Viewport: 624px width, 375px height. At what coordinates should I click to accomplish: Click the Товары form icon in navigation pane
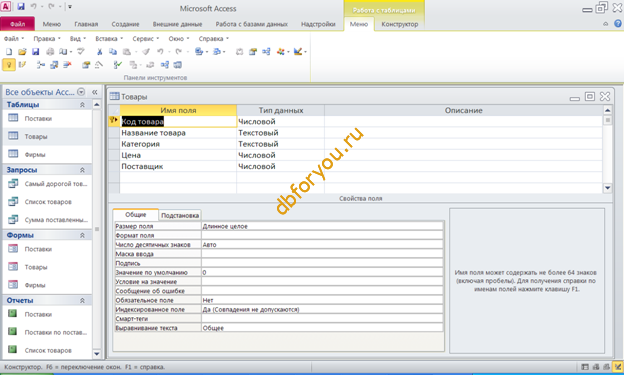(13, 266)
